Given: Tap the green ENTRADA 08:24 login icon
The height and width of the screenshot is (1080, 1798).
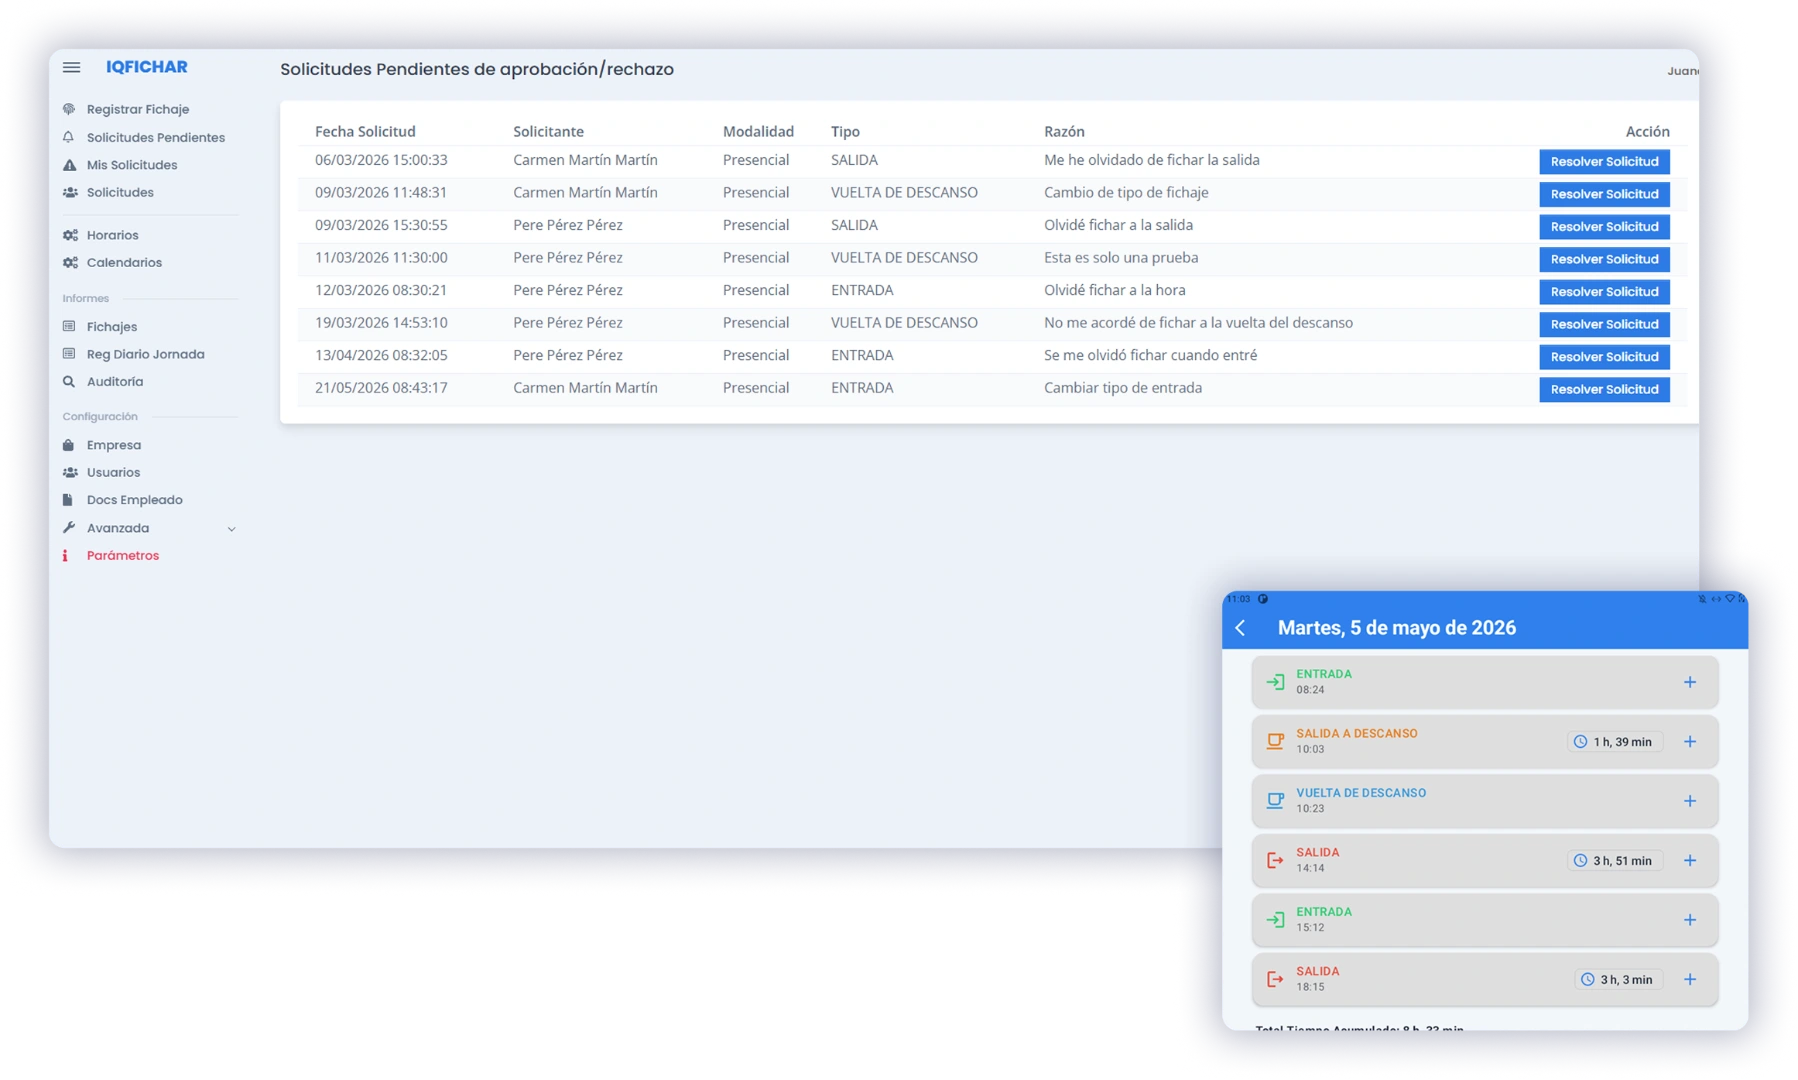Looking at the screenshot, I should tap(1275, 682).
